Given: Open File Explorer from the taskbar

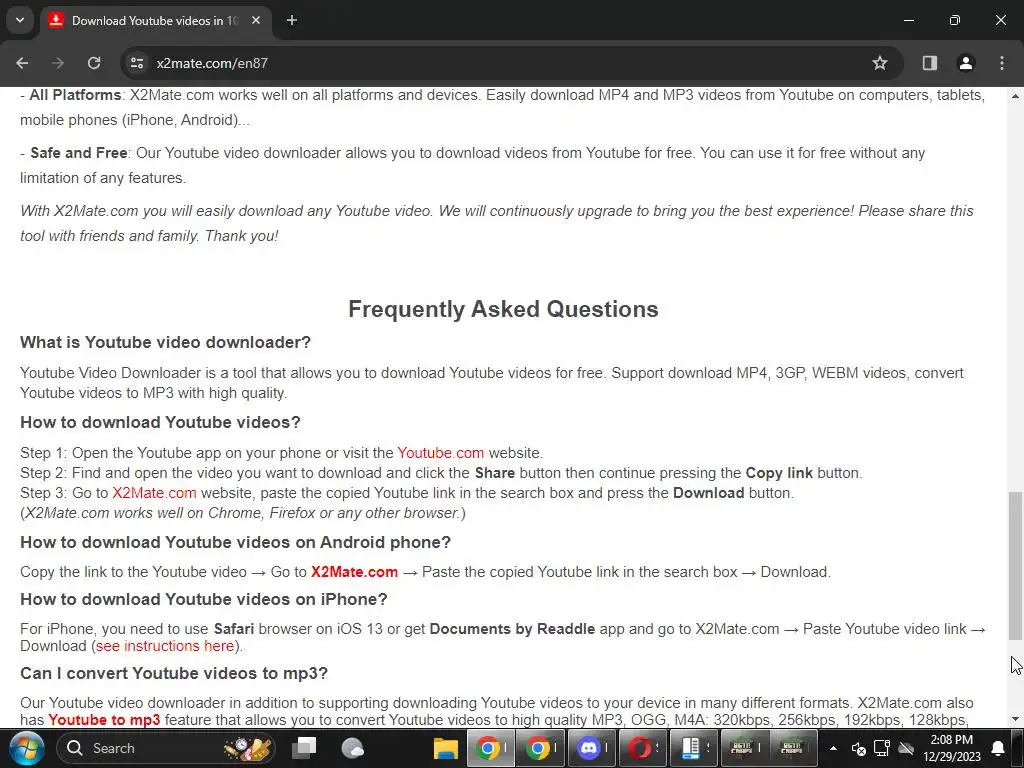Looking at the screenshot, I should point(445,748).
